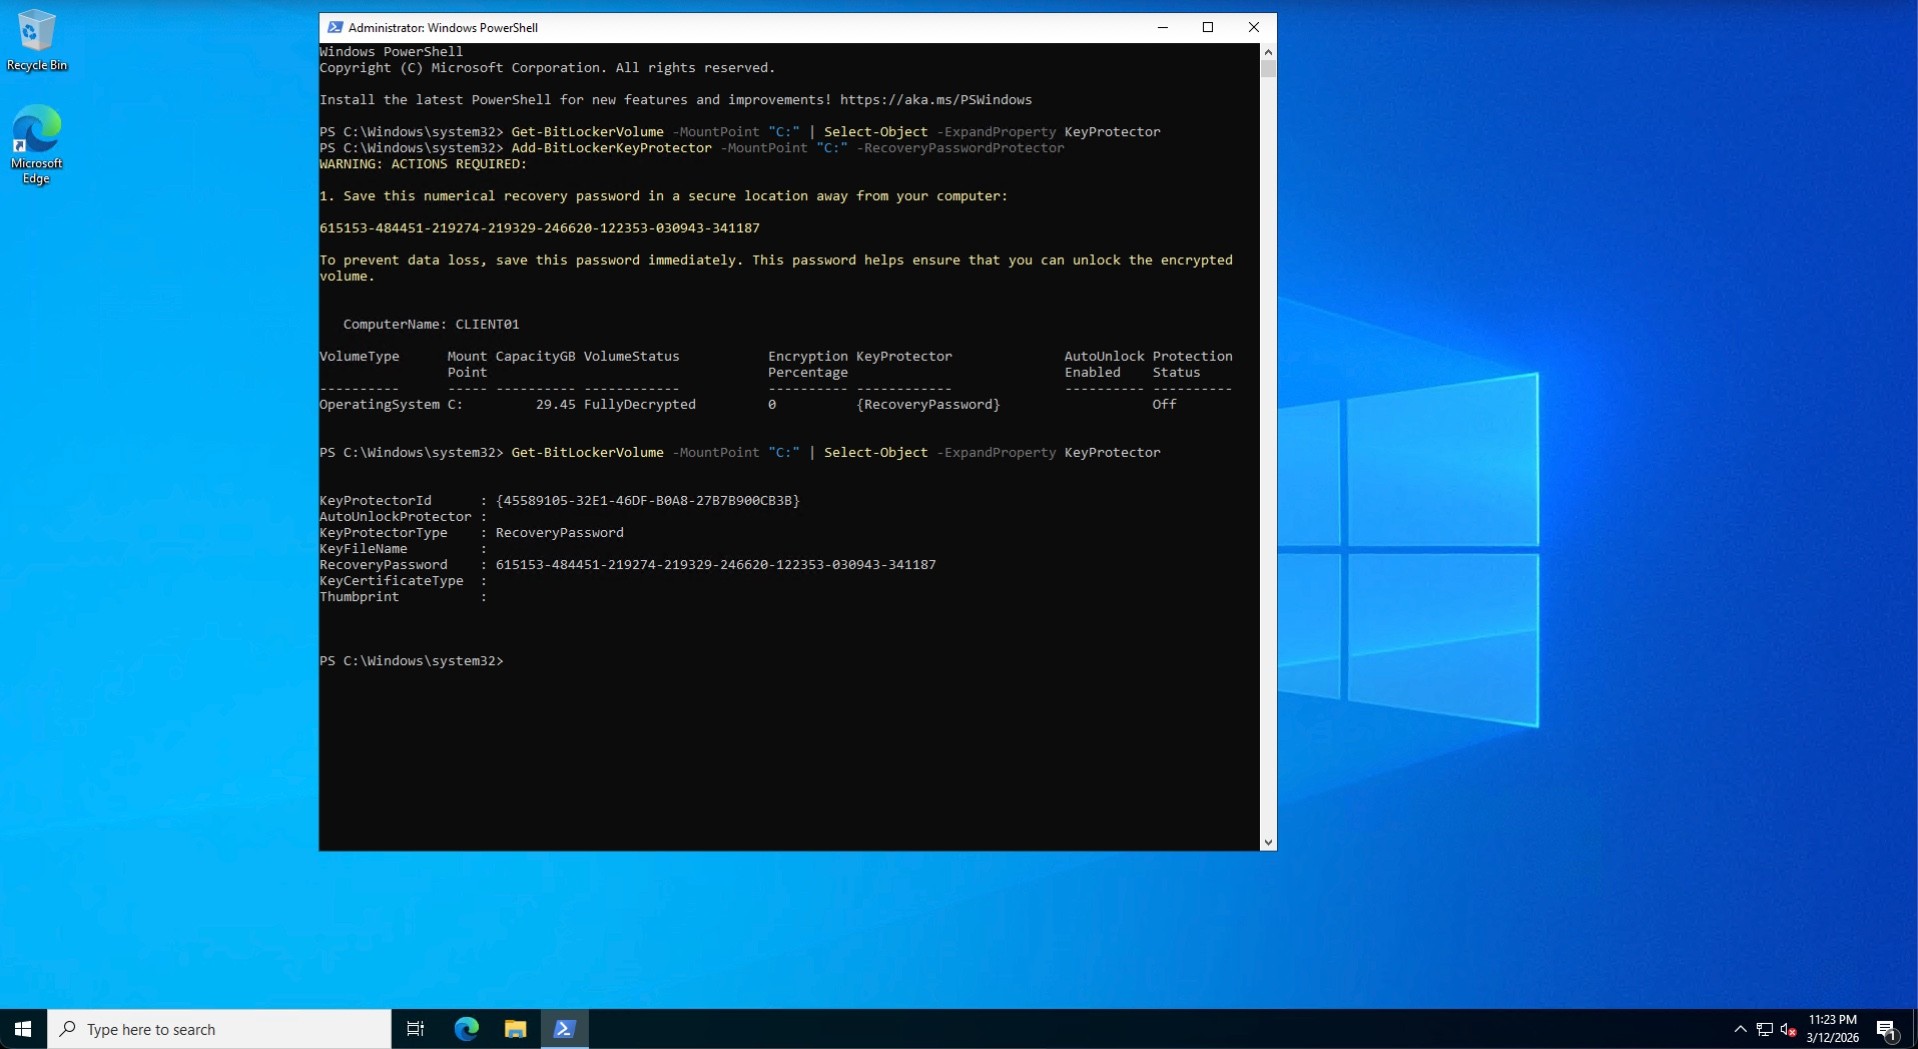1918x1049 pixels.
Task: Open File Explorer from the taskbar
Action: (x=515, y=1029)
